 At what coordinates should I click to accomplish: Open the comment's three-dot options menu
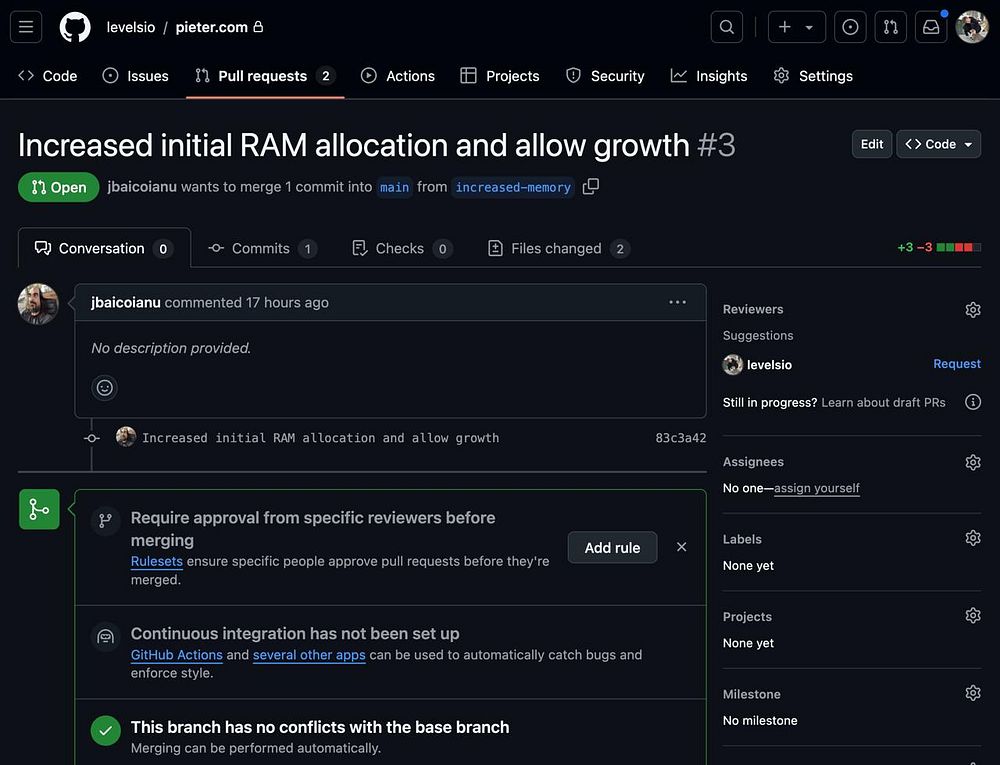677,302
